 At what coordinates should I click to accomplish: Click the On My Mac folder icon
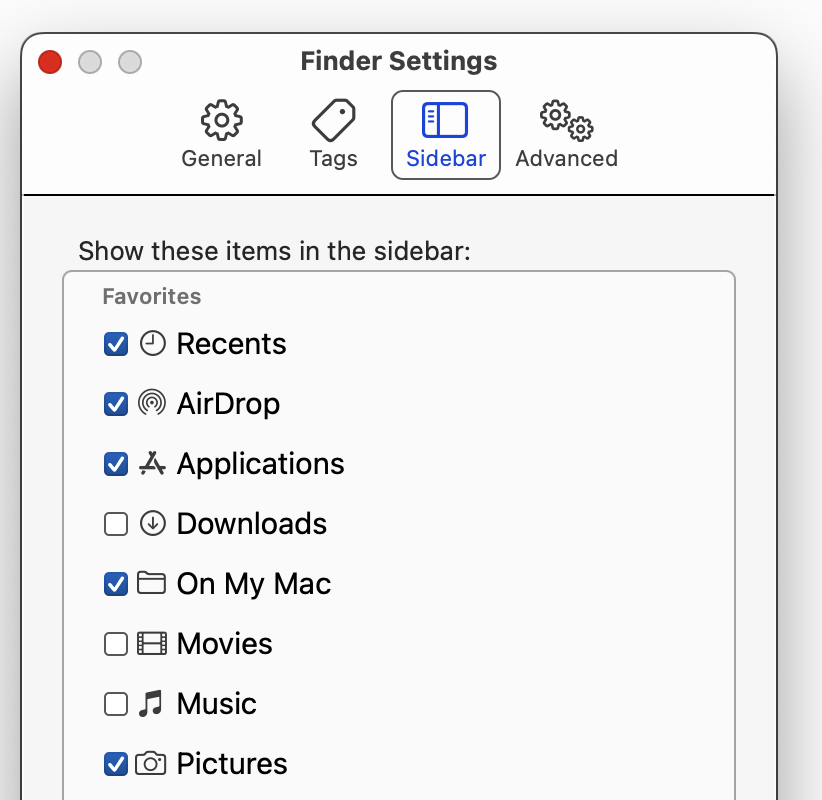pyautogui.click(x=151, y=584)
